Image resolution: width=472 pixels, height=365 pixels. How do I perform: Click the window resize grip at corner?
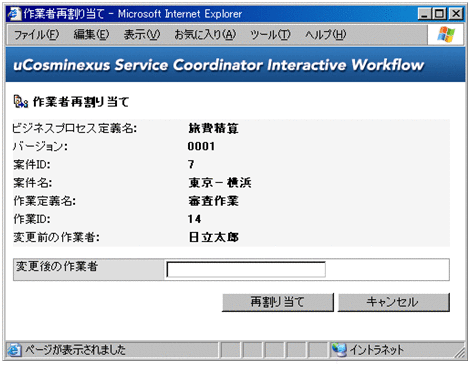tap(461, 352)
